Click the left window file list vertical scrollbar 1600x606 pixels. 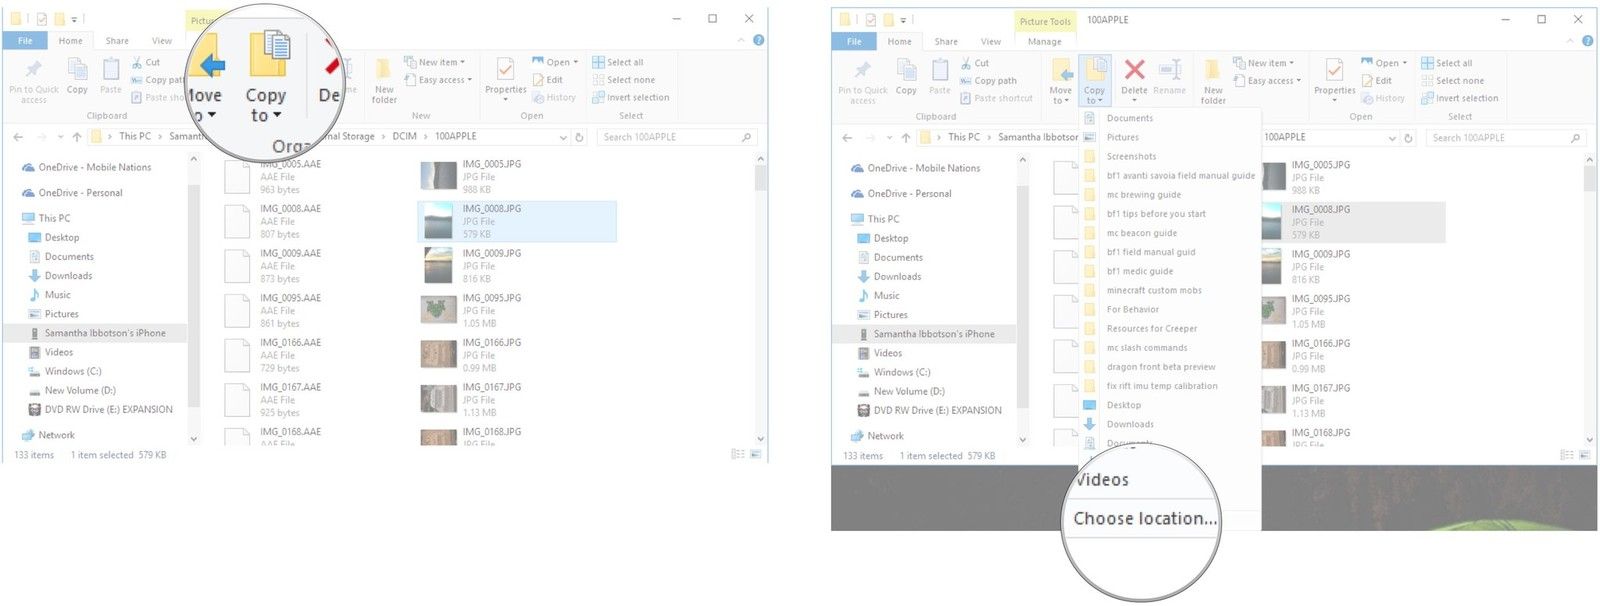pos(760,300)
